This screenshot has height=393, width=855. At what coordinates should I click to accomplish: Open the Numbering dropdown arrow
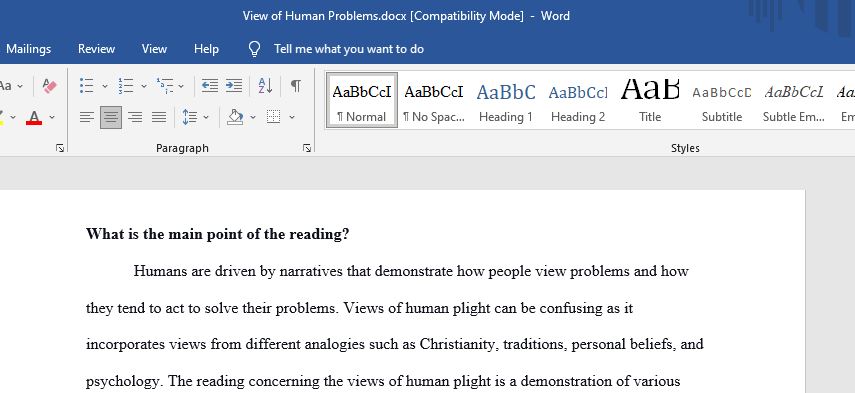click(144, 86)
